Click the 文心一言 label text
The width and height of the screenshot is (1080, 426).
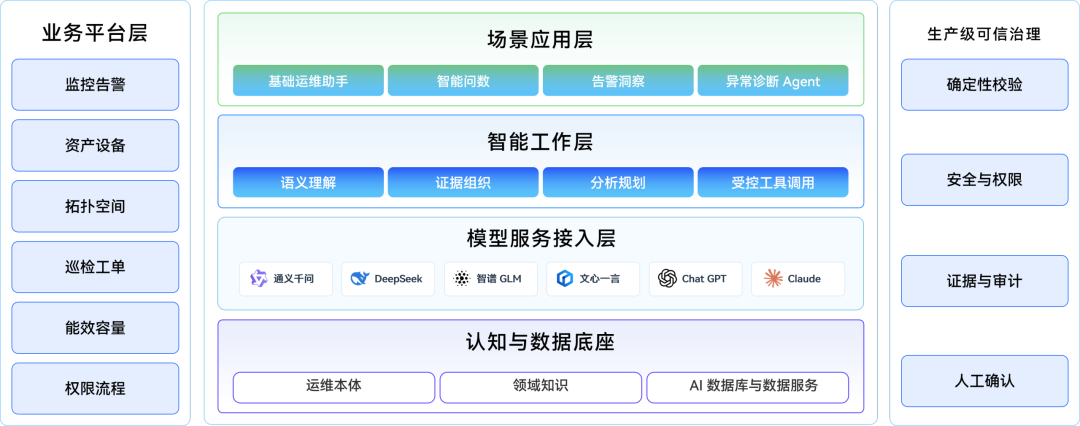pyautogui.click(x=600, y=279)
